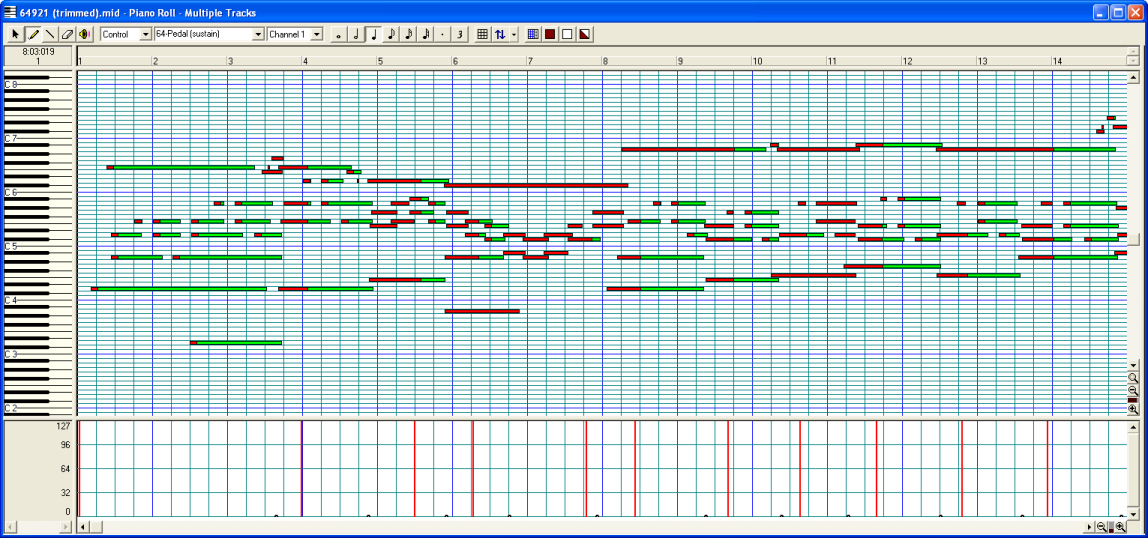Choose the Line draw tool
Image resolution: width=1148 pixels, height=538 pixels.
tap(50, 34)
